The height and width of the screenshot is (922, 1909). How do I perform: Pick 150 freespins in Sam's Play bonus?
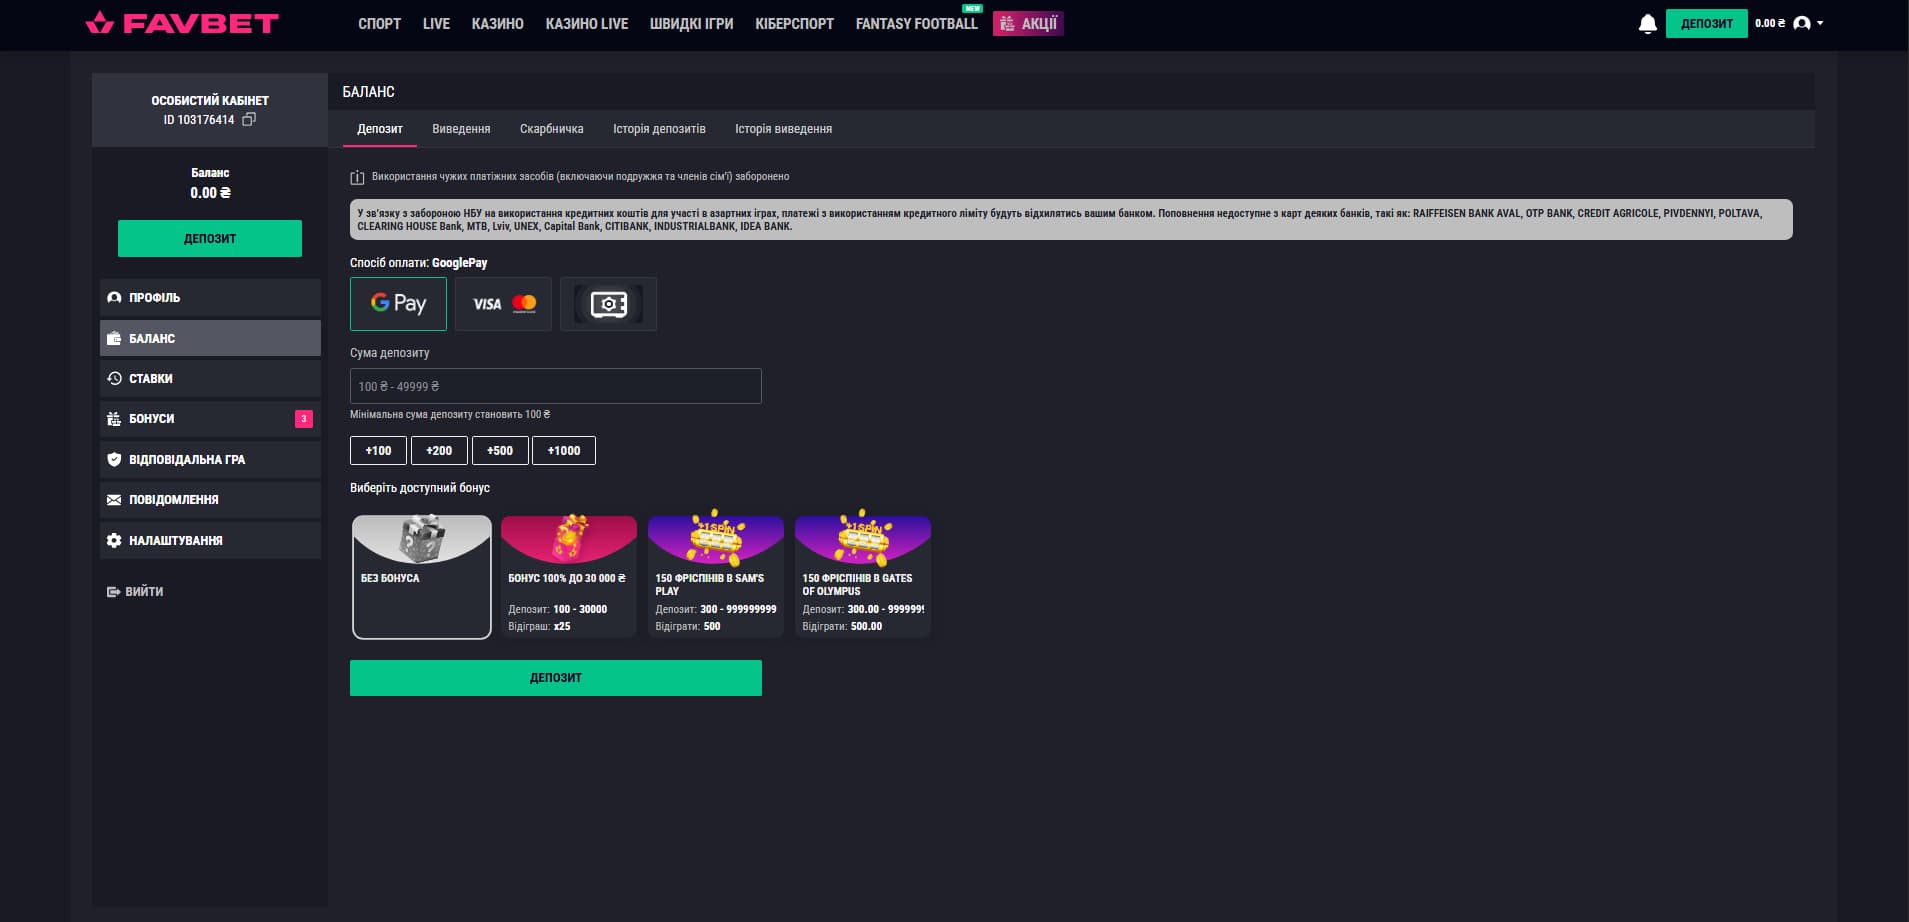click(x=715, y=577)
